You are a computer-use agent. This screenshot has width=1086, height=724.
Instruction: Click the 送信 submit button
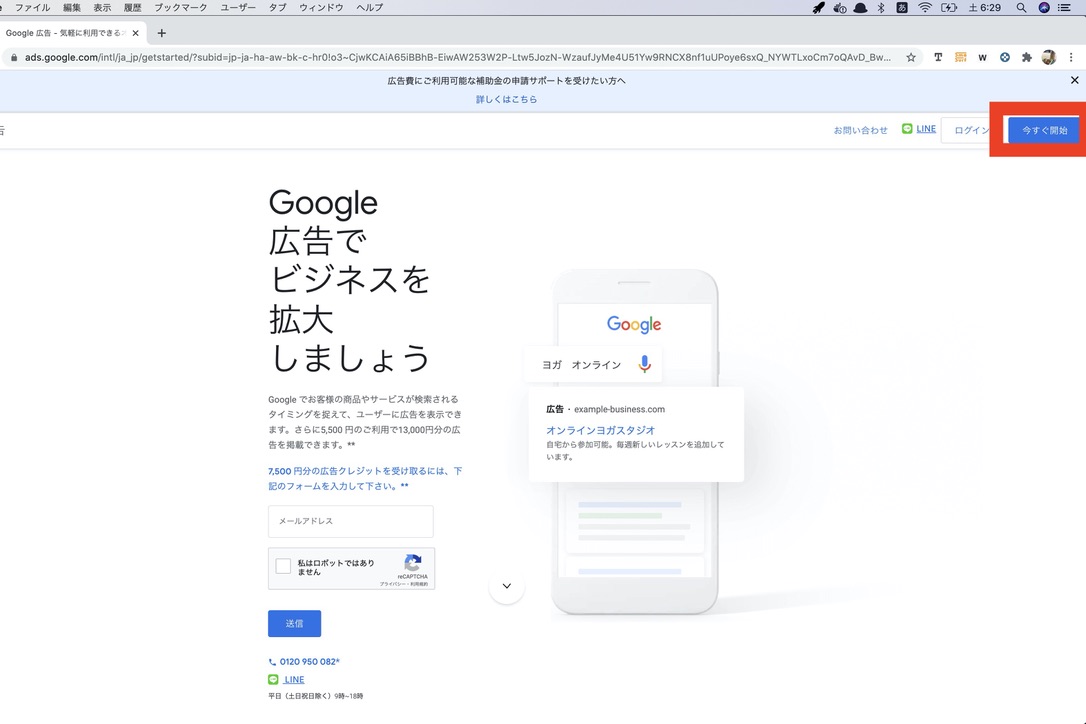pyautogui.click(x=294, y=624)
